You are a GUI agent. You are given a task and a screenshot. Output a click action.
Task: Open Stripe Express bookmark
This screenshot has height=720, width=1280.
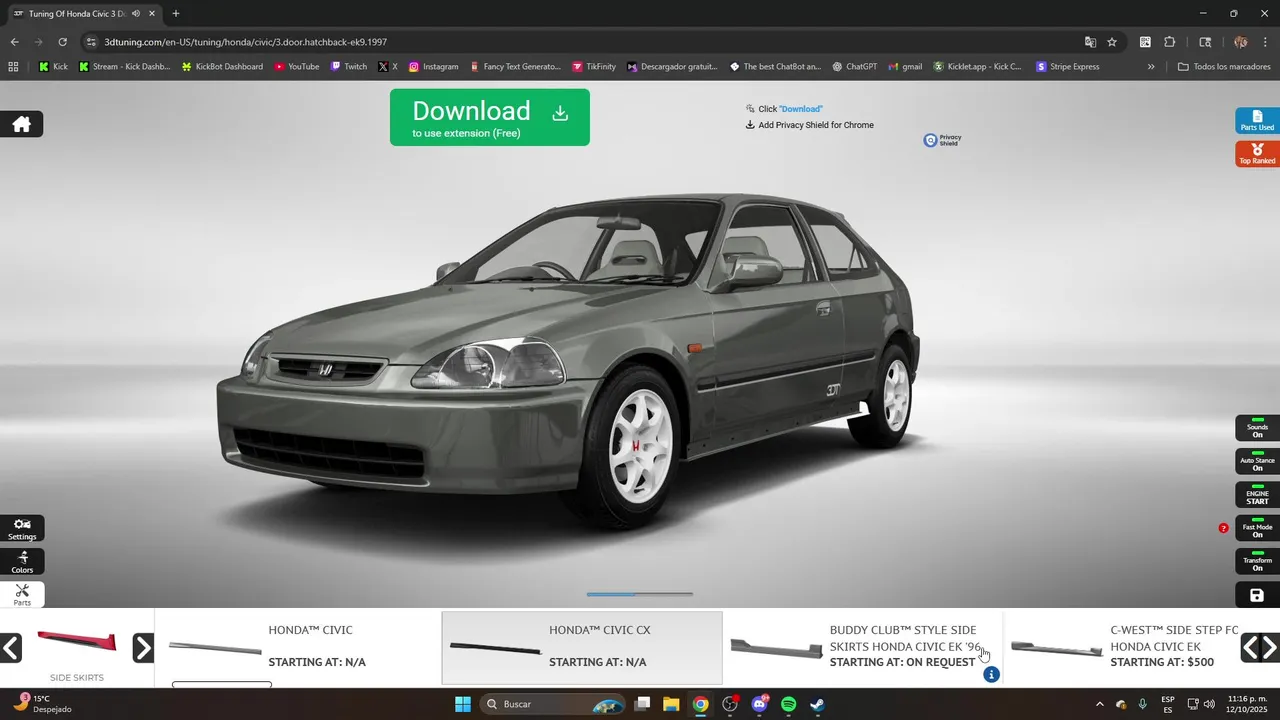1068,67
